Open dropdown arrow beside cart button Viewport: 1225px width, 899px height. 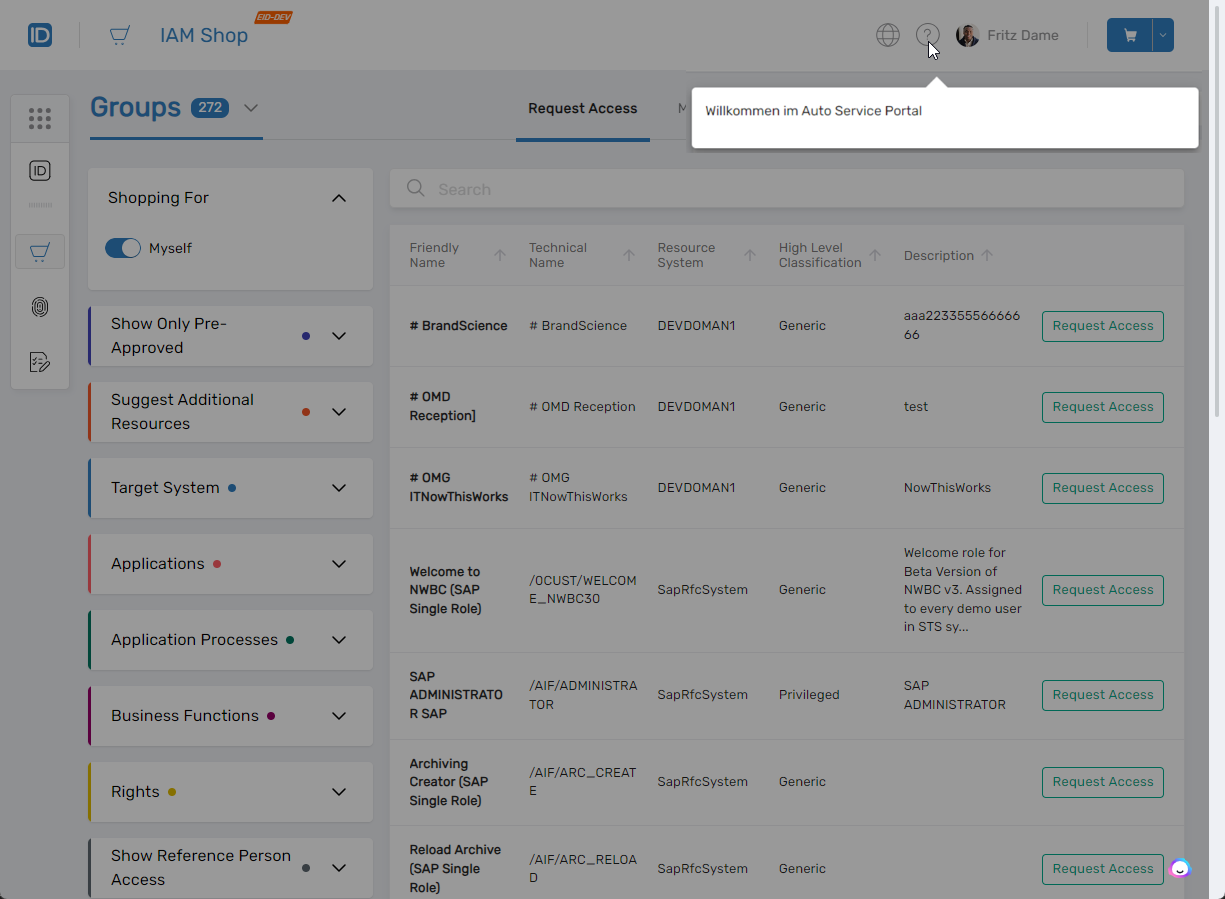tap(1162, 36)
